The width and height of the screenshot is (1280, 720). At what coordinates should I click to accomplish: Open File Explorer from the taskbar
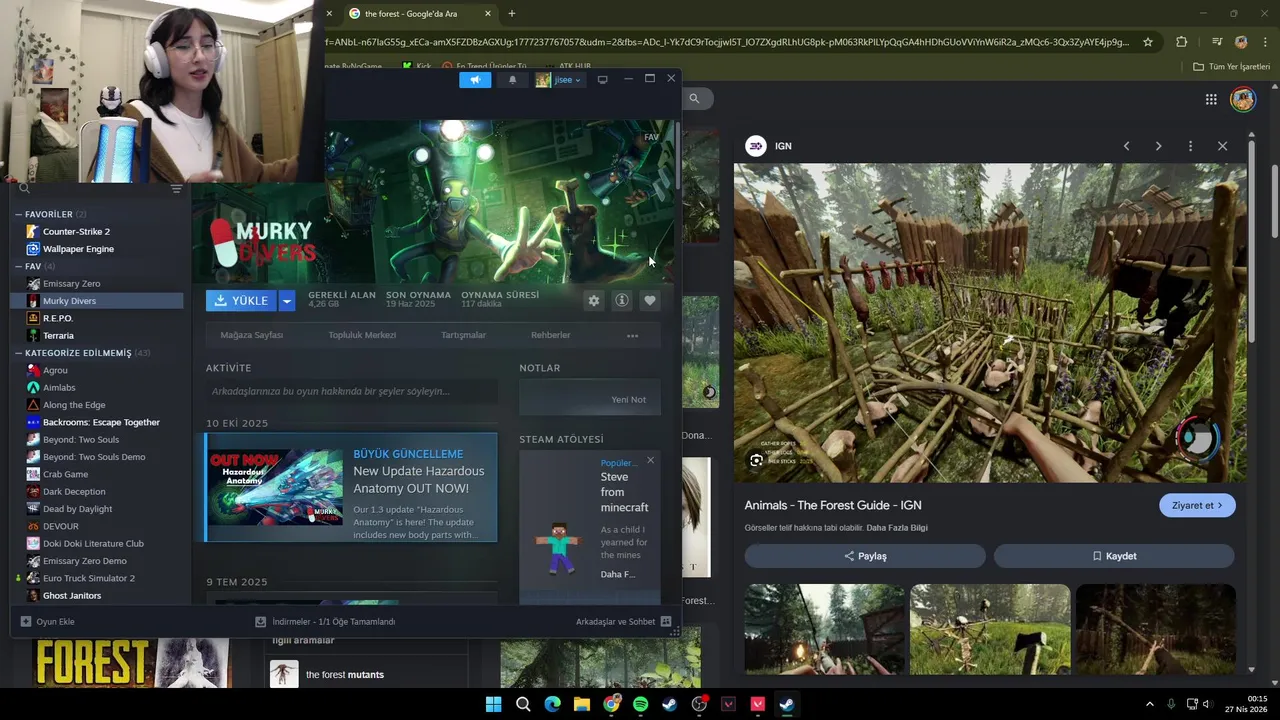point(581,704)
